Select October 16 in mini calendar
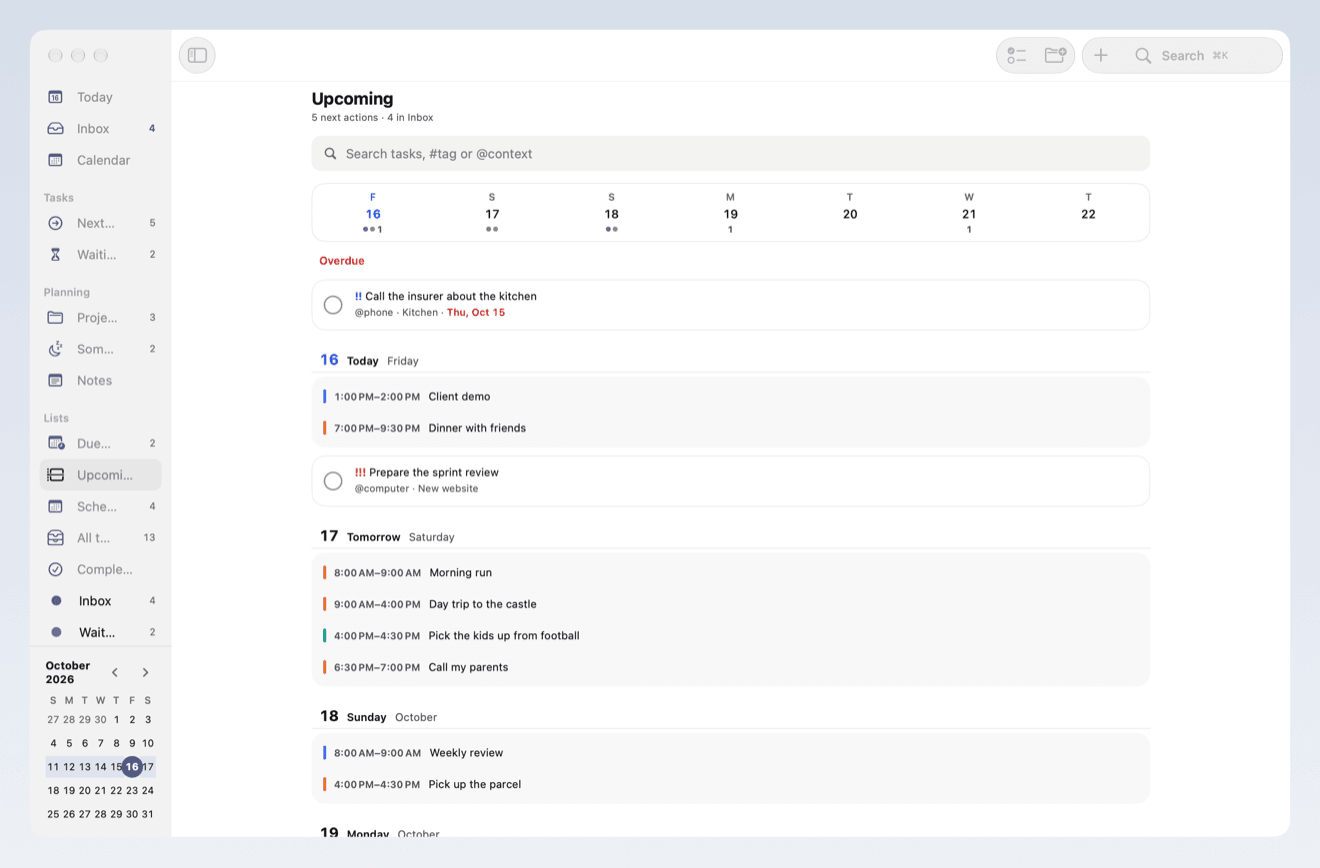Screen dimensions: 1320x868 (x=132, y=767)
